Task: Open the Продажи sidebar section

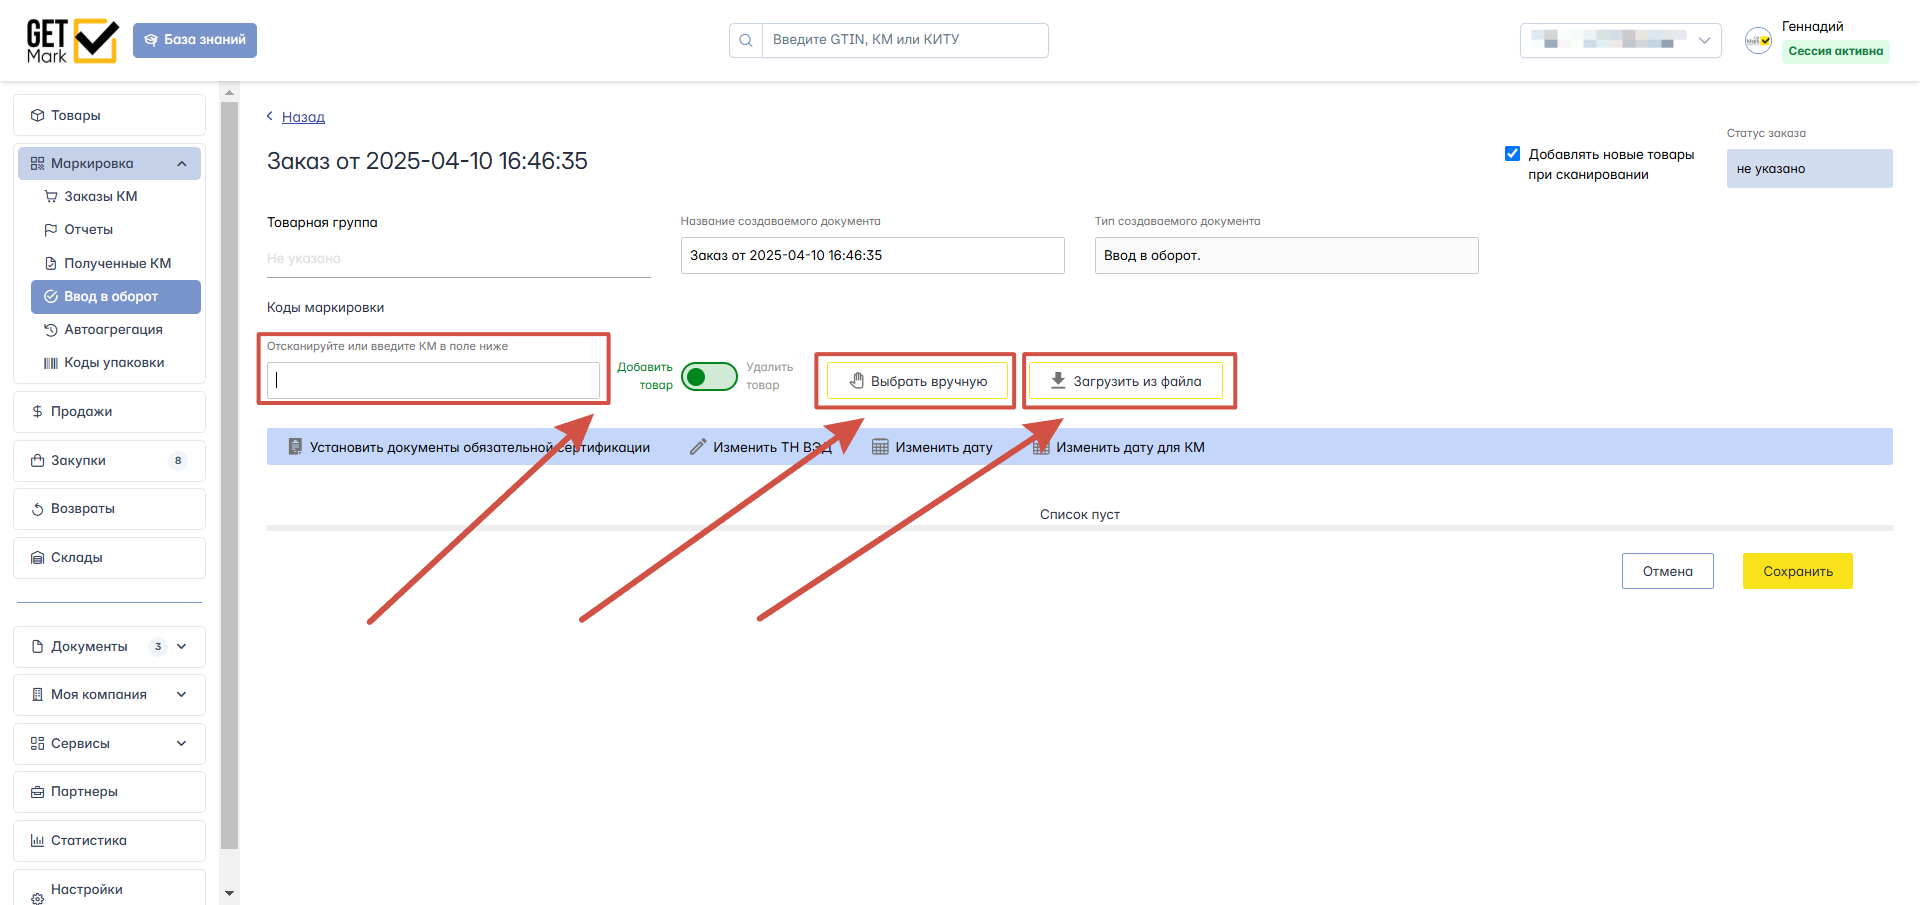Action: tap(109, 411)
